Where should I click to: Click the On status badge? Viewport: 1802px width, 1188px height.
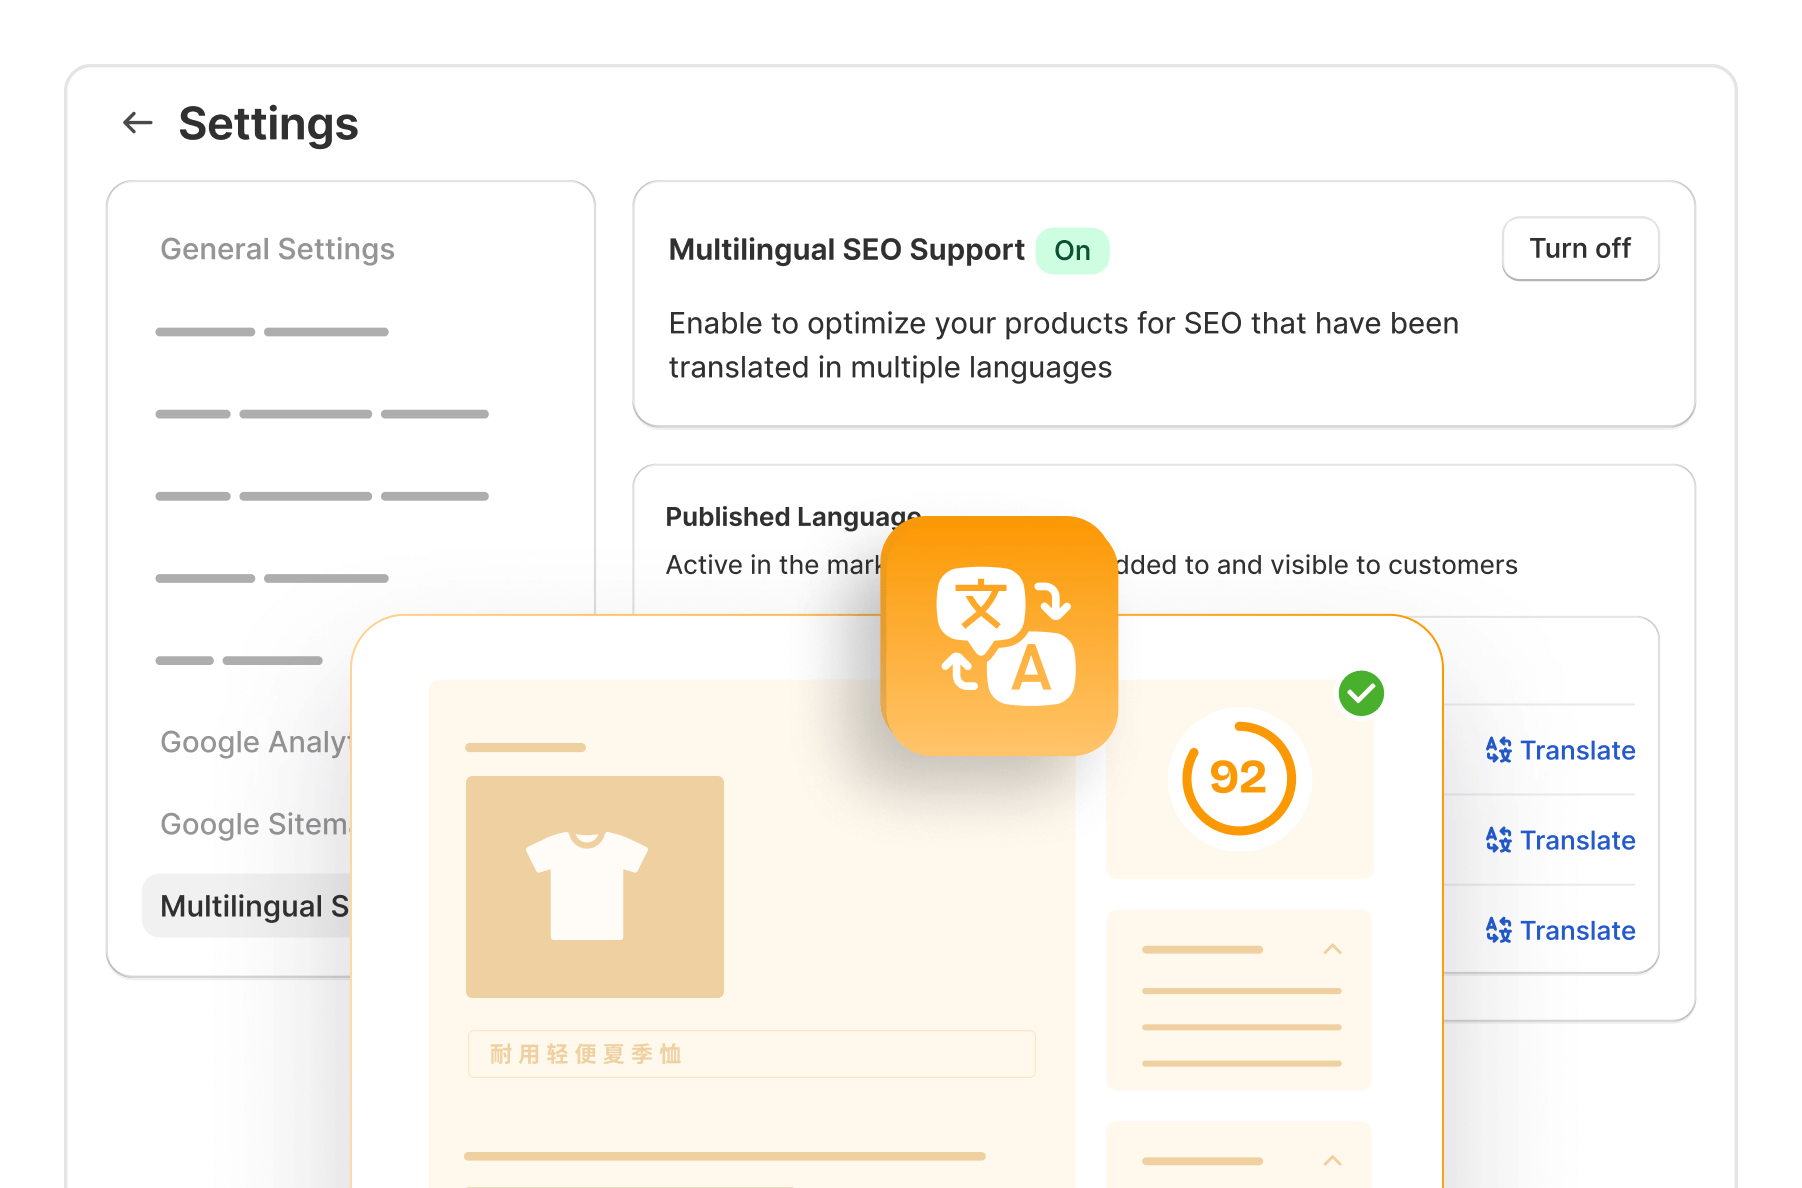1072,251
